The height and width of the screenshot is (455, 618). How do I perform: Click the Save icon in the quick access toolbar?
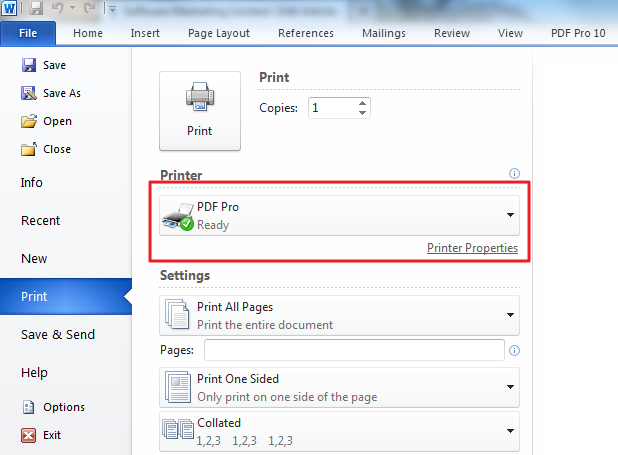[x=37, y=9]
